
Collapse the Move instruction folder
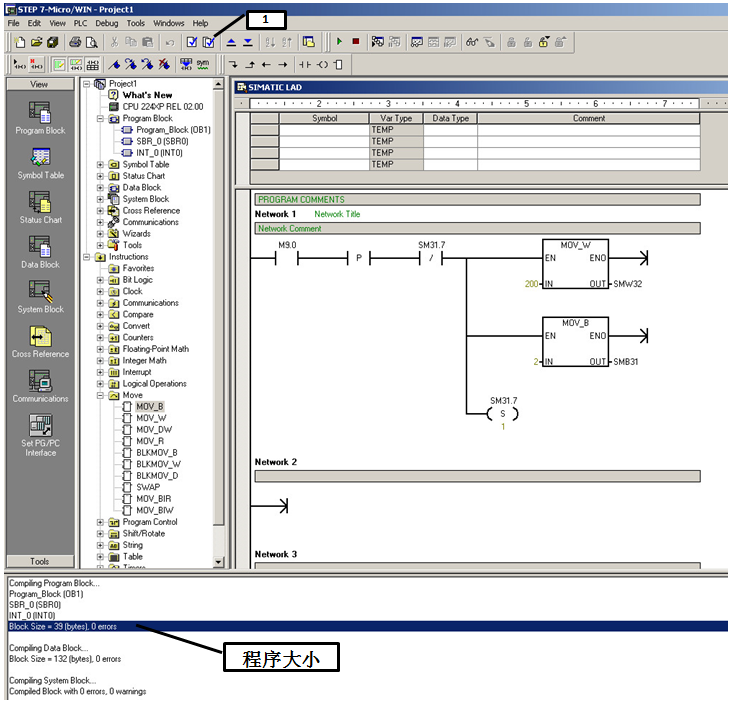click(x=101, y=395)
